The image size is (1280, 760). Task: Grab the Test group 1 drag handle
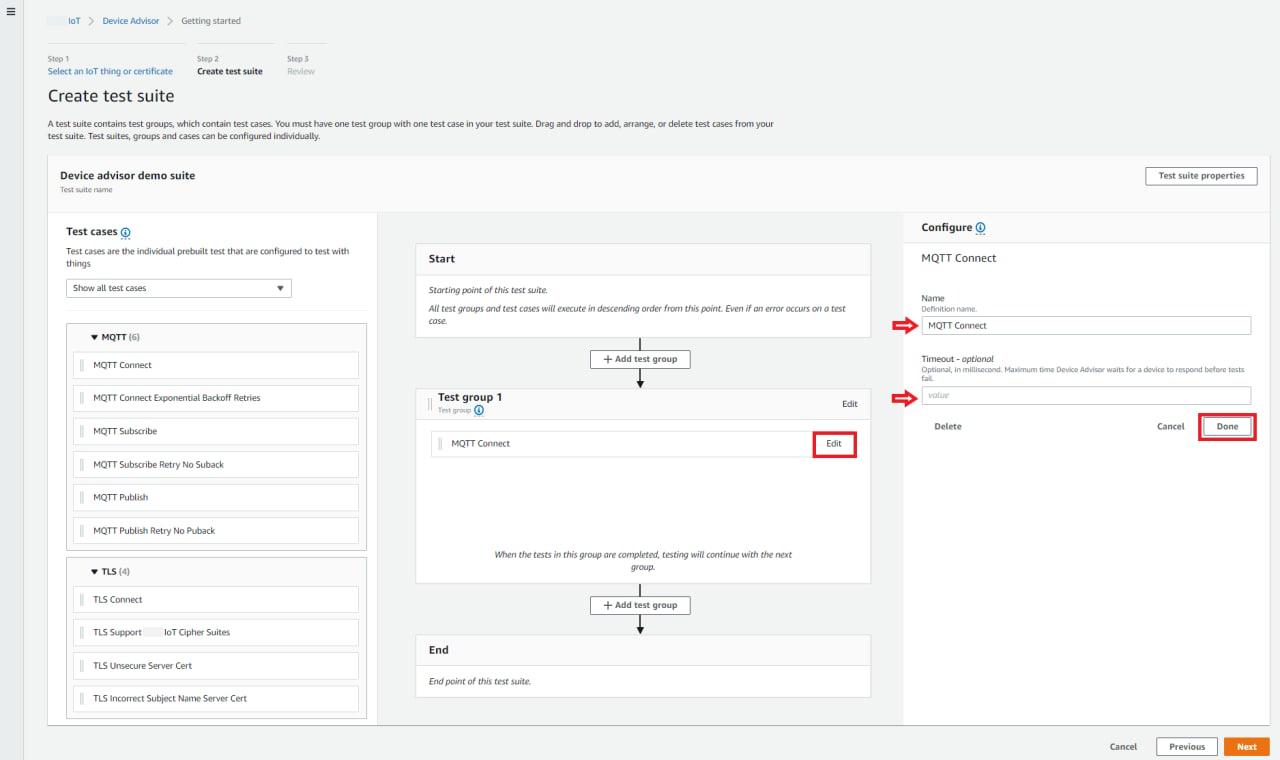pos(430,404)
